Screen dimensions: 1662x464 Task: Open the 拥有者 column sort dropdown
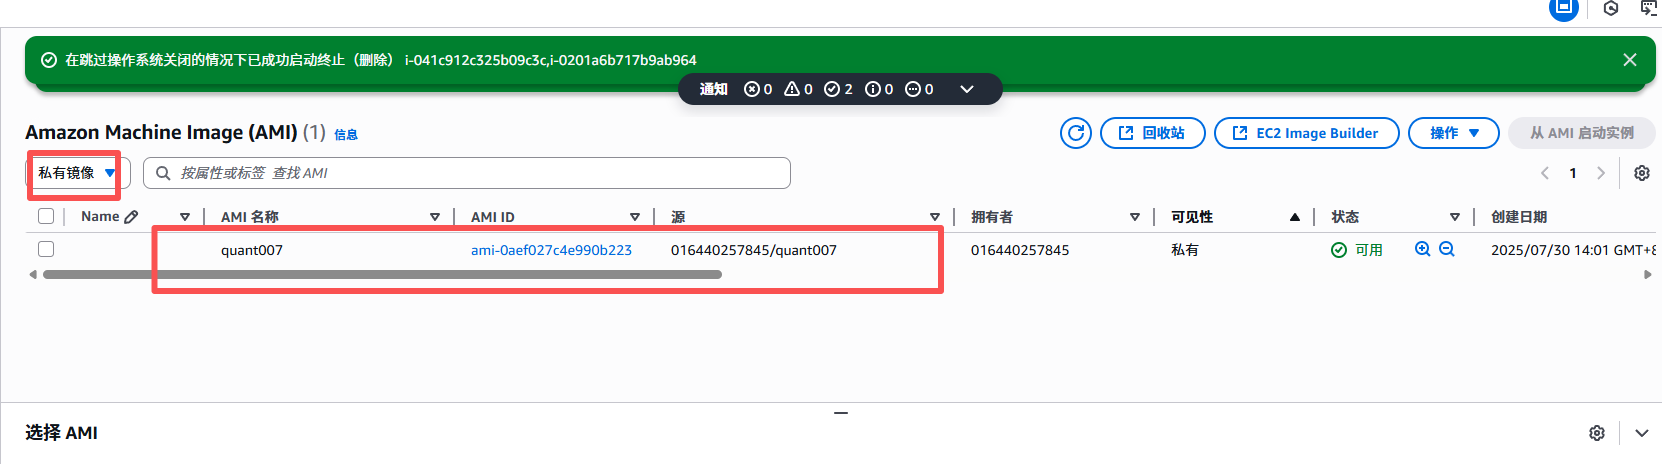[1135, 217]
